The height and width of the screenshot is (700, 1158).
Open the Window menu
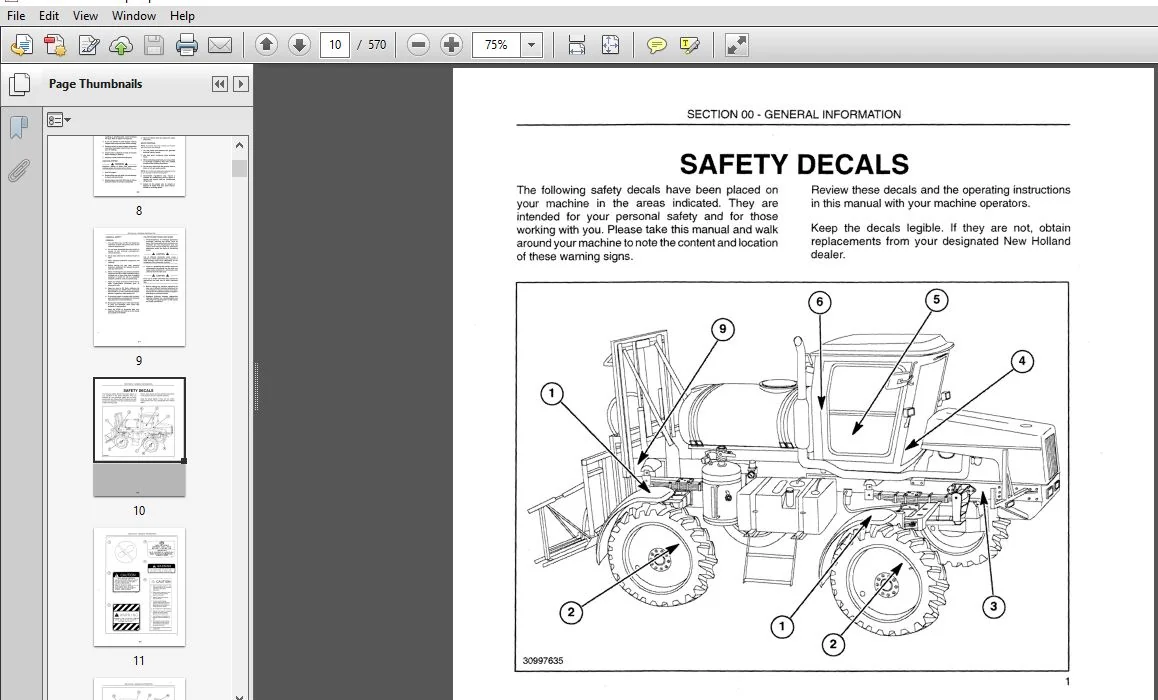tap(134, 16)
